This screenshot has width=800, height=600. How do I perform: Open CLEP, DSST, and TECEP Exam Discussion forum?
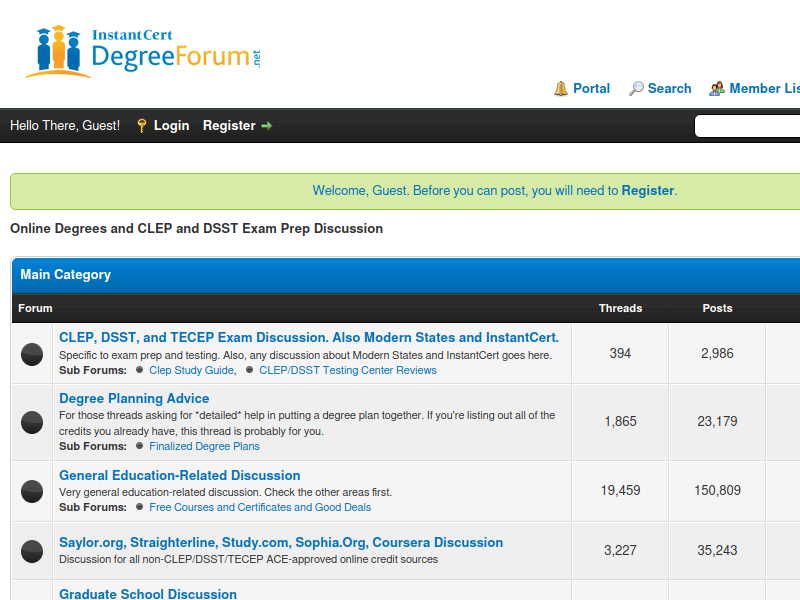309,337
